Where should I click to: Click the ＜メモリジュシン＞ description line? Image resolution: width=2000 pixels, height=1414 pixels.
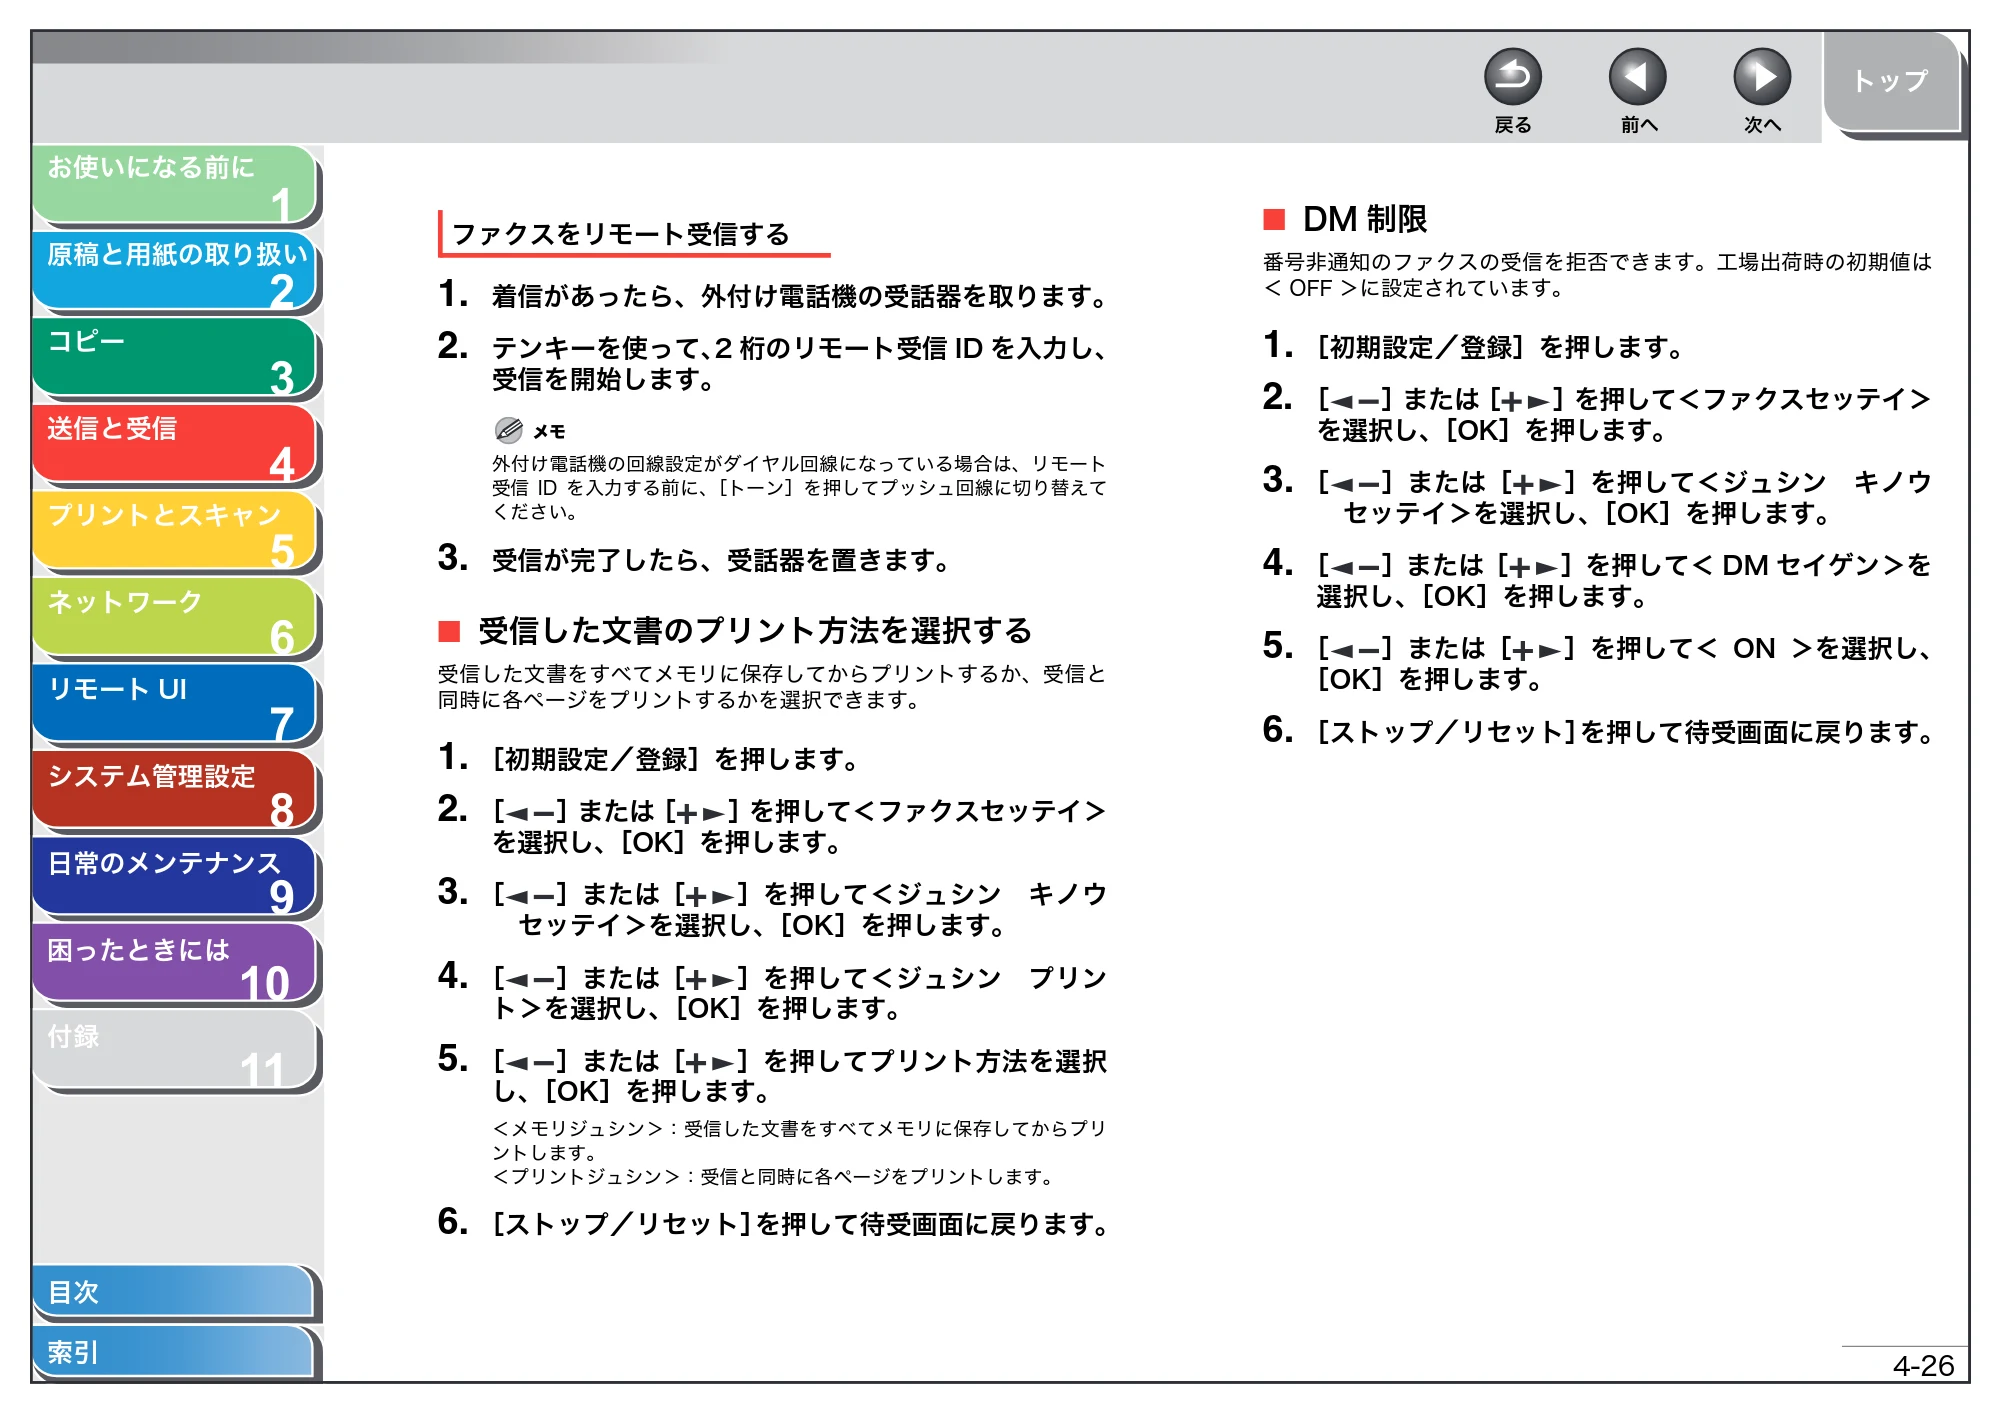click(799, 1140)
